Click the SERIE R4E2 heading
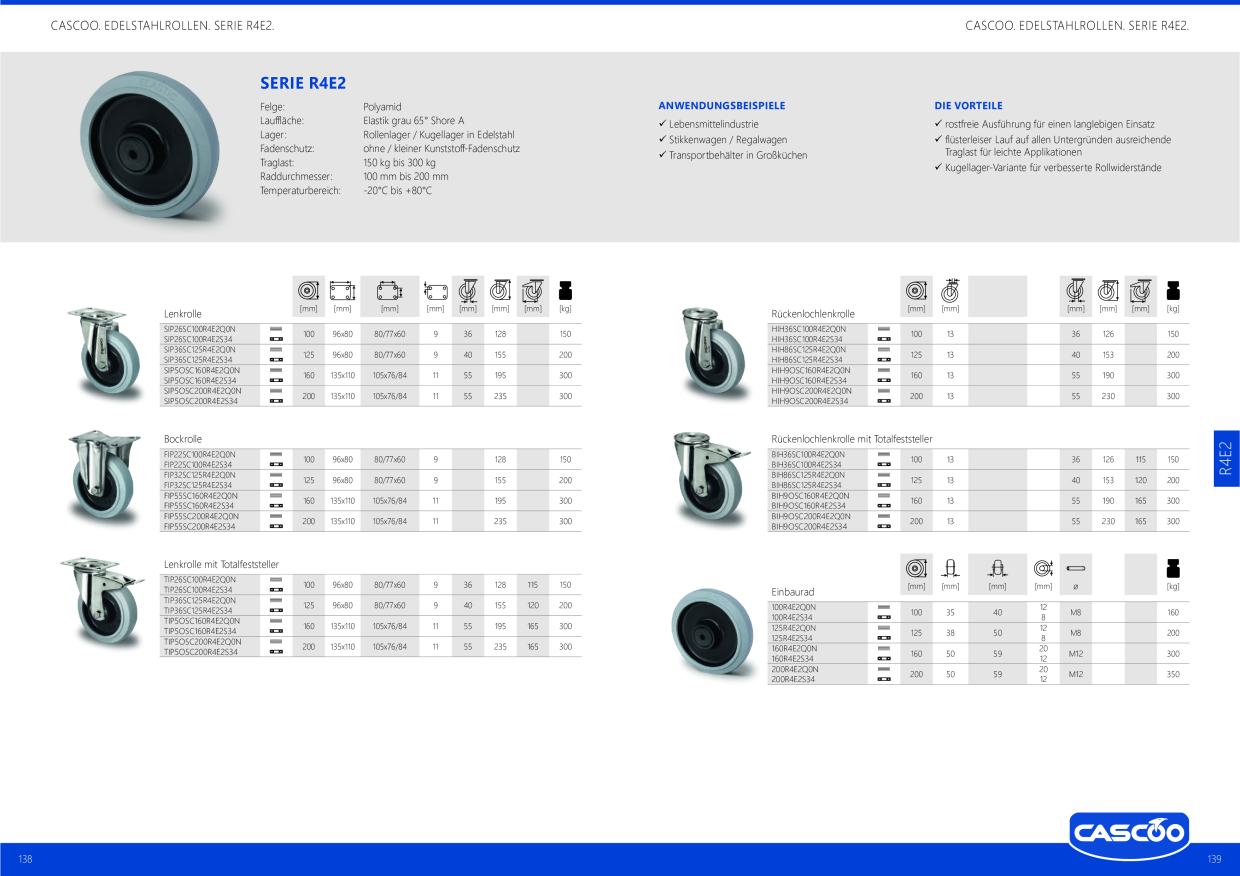 click(x=303, y=84)
